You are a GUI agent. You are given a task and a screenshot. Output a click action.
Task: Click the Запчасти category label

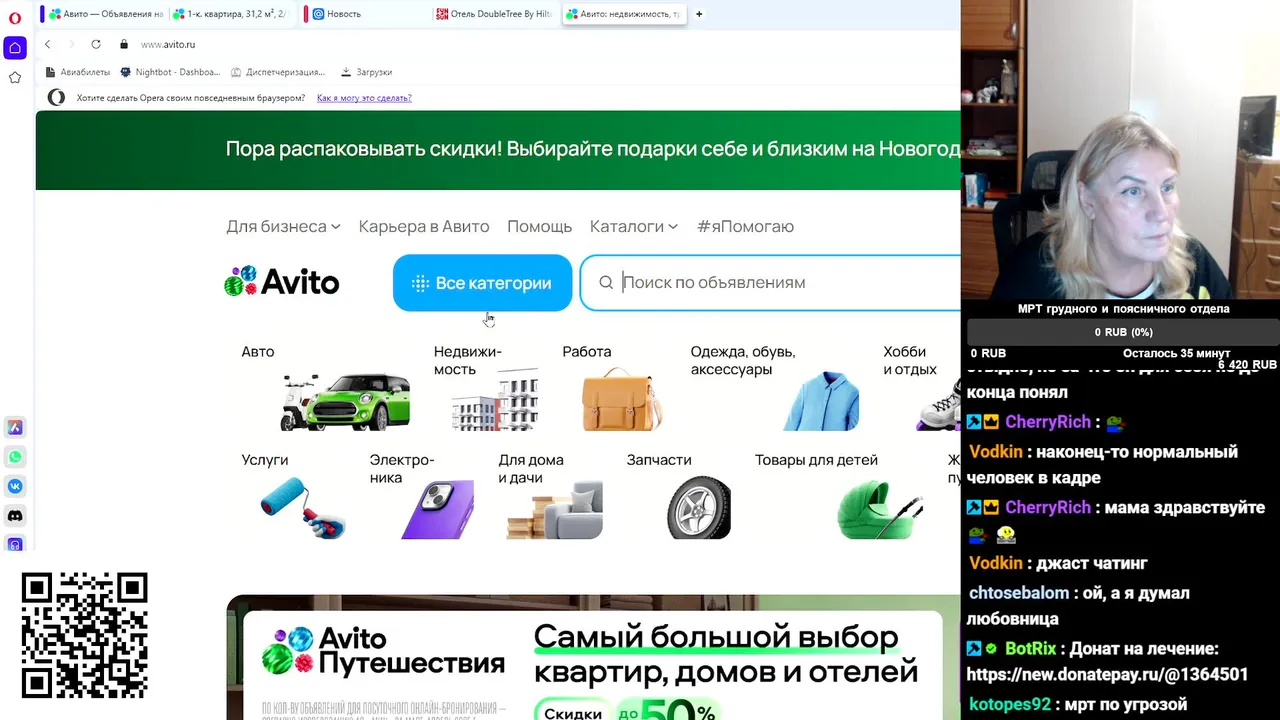click(659, 460)
